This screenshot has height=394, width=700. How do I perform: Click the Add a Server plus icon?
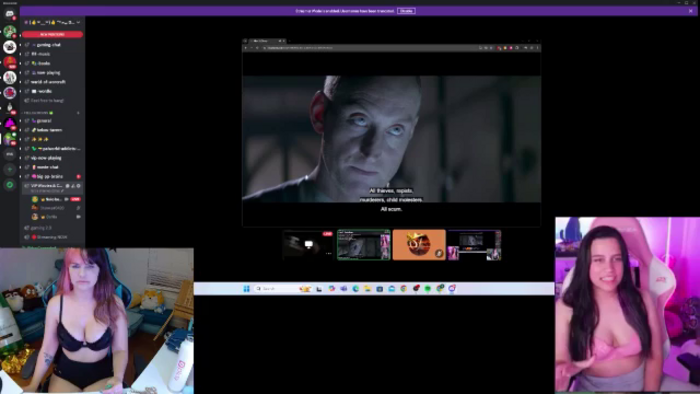coord(9,169)
